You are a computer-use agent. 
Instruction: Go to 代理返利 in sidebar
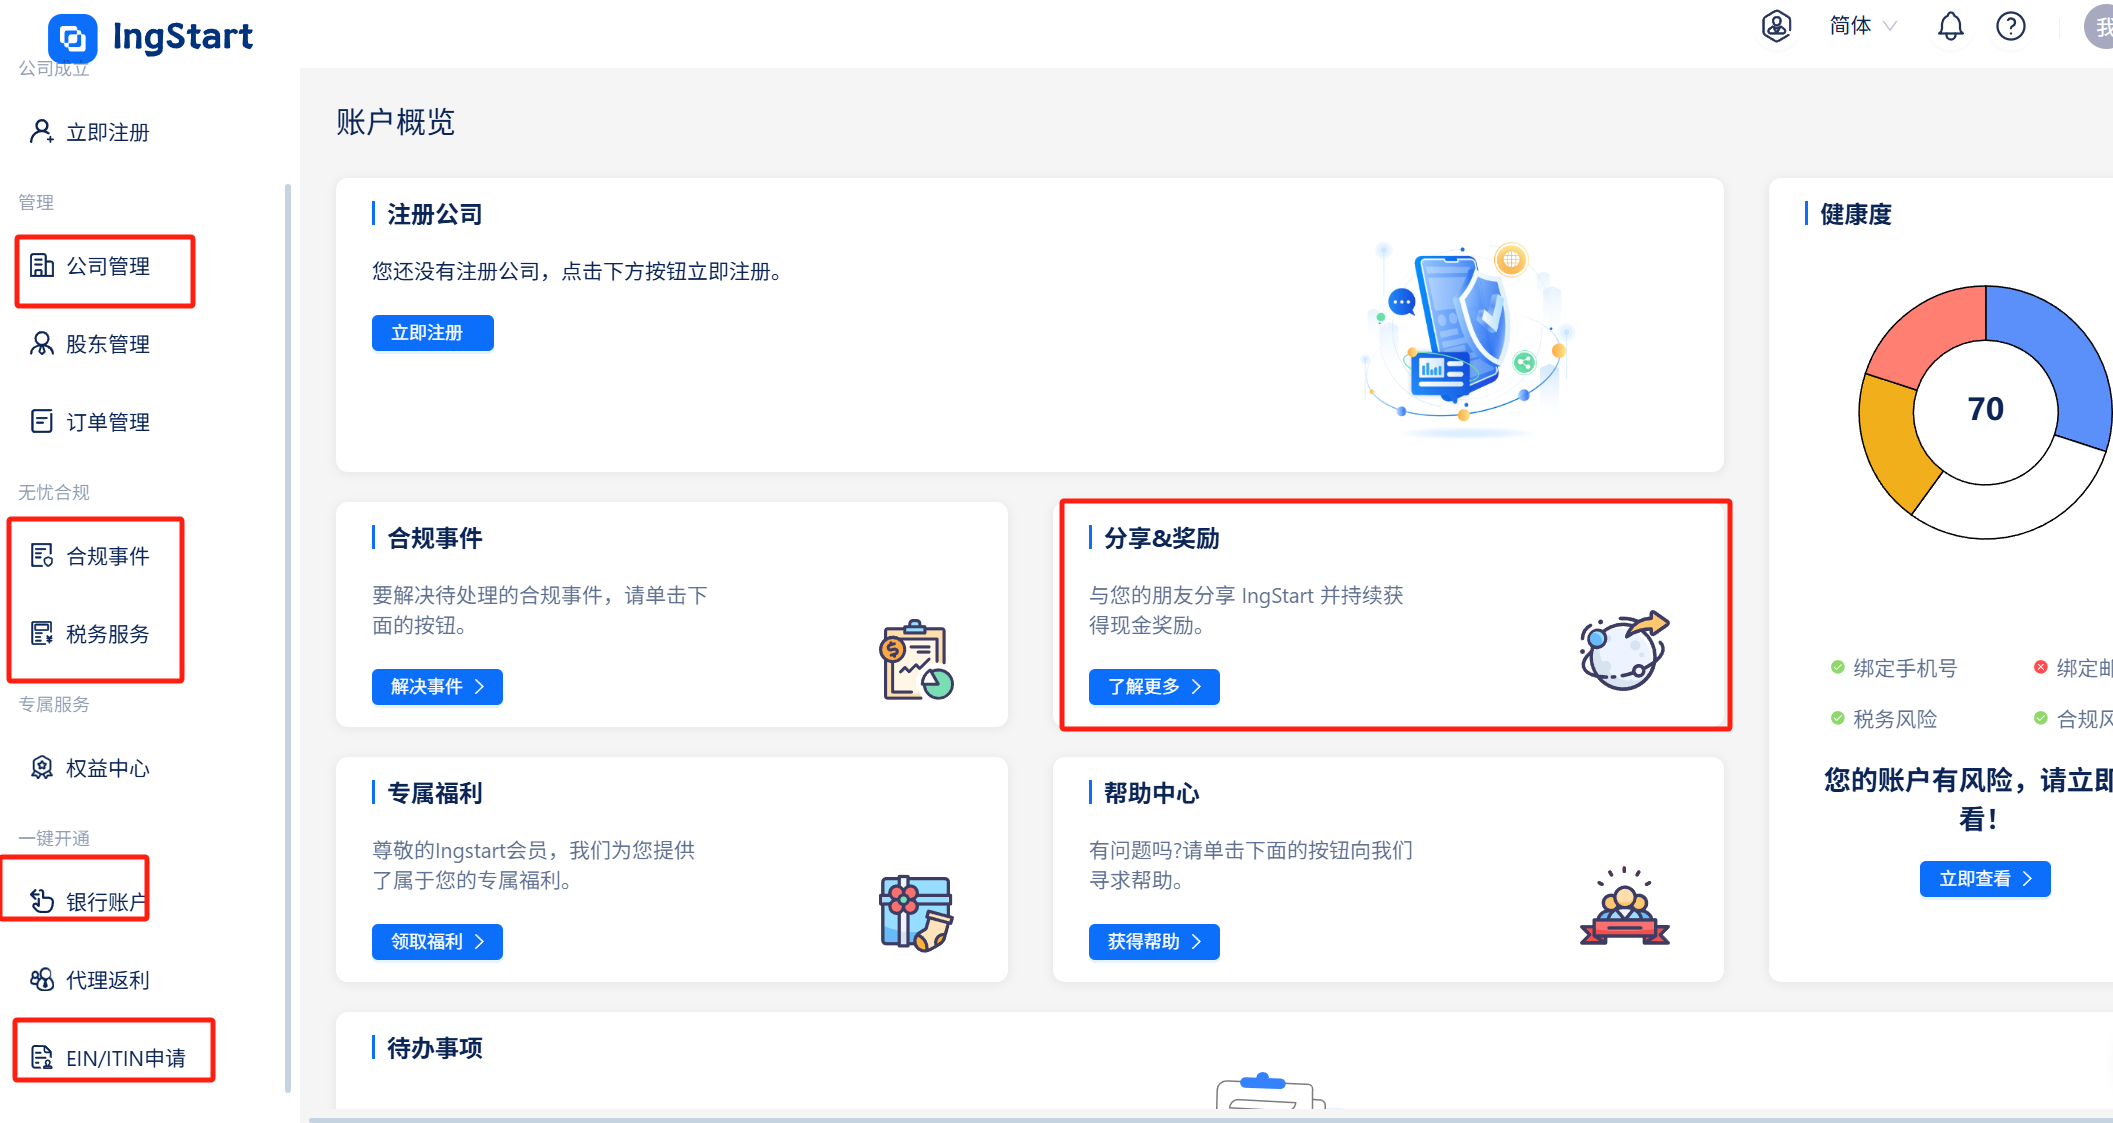pos(108,980)
